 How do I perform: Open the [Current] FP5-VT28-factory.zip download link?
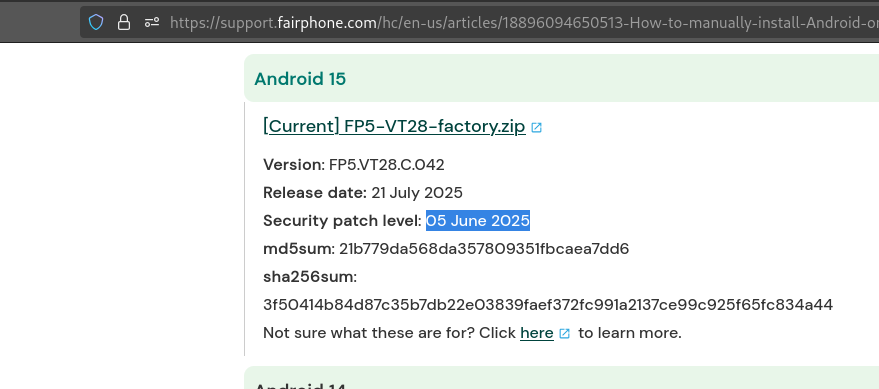click(x=394, y=127)
